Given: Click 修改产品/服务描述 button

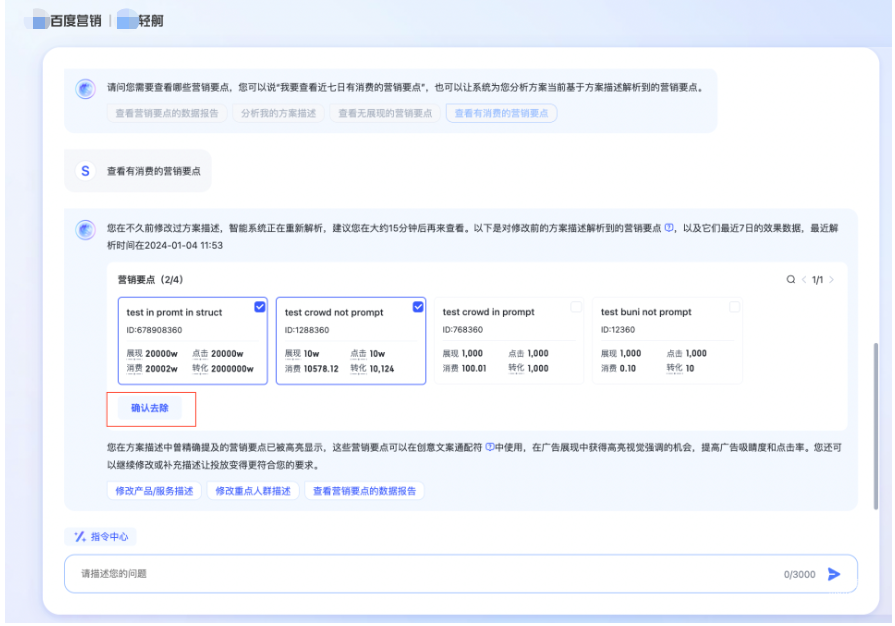Looking at the screenshot, I should 154,491.
